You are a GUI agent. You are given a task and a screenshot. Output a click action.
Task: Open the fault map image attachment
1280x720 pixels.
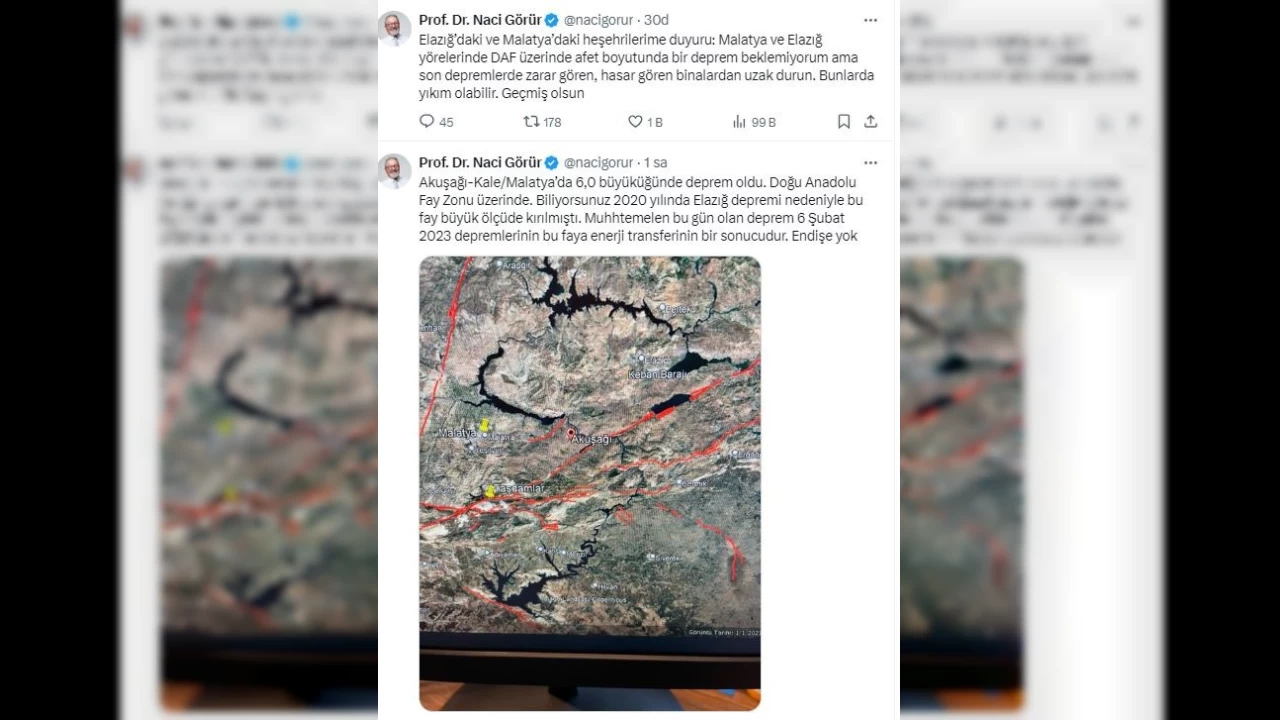pos(590,484)
